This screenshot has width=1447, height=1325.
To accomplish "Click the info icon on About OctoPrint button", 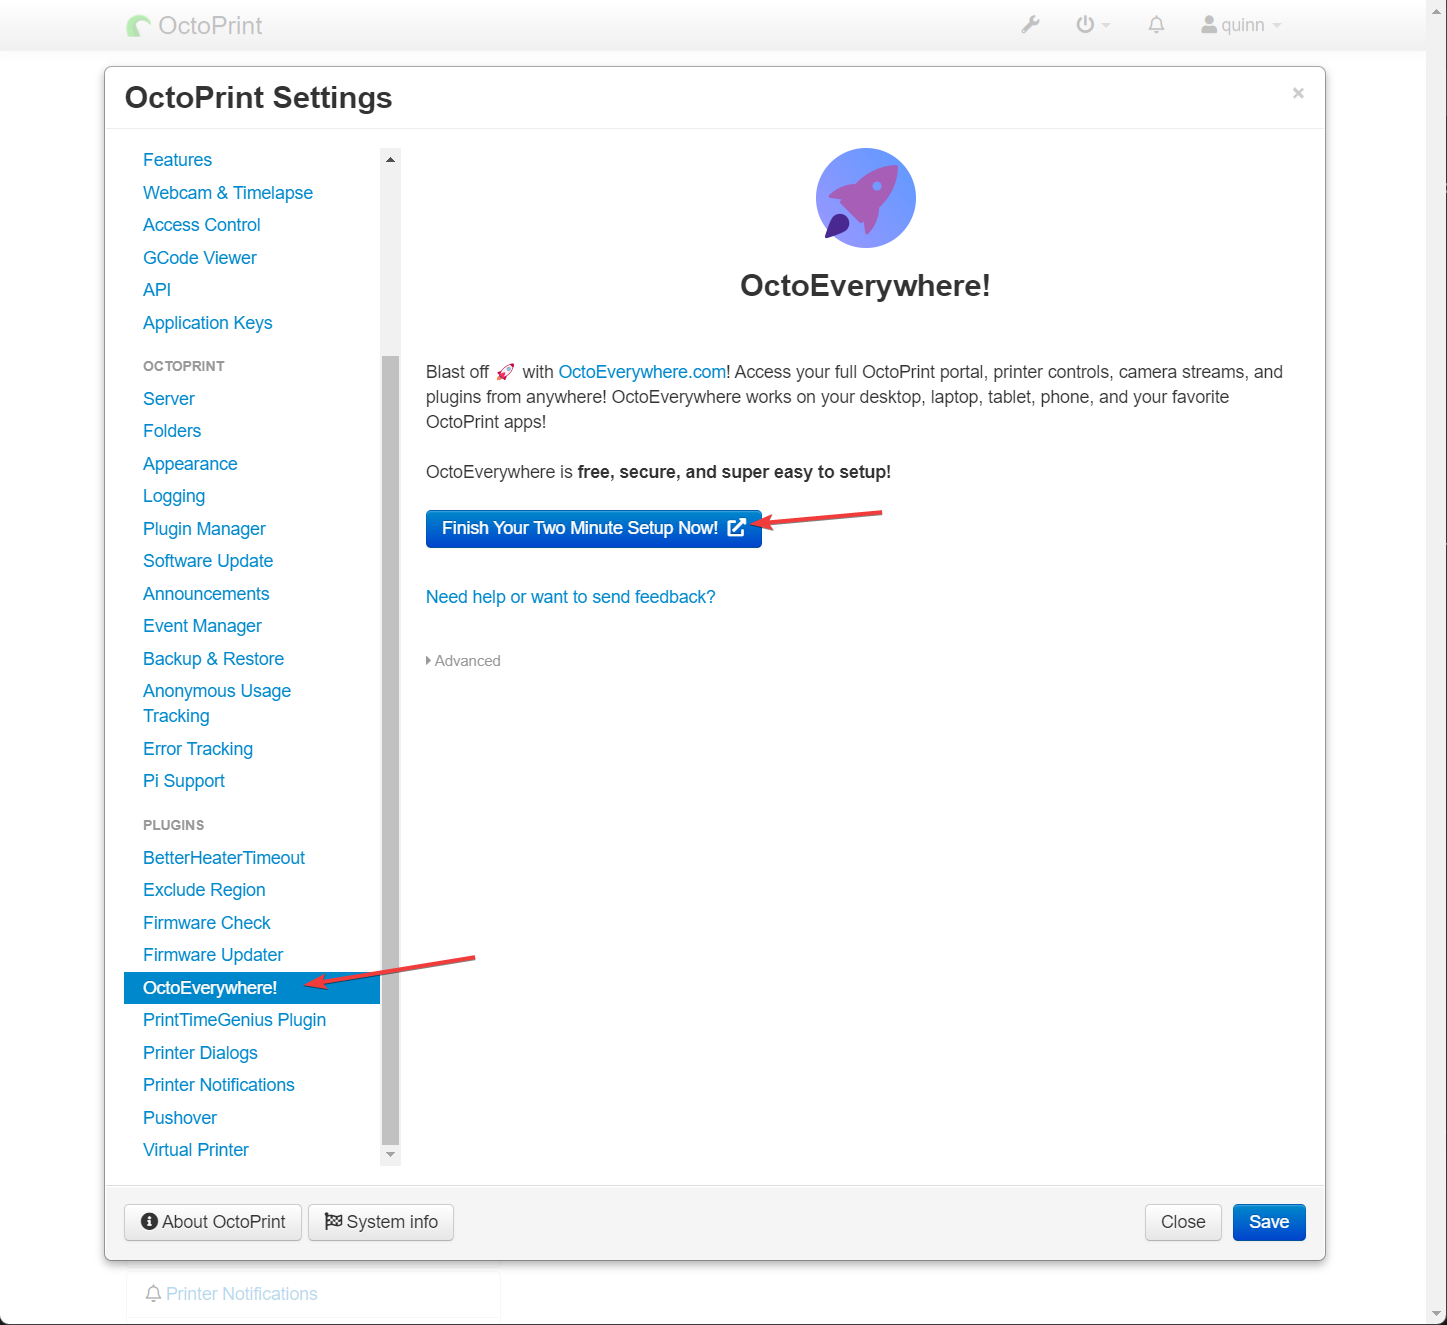I will click(150, 1221).
